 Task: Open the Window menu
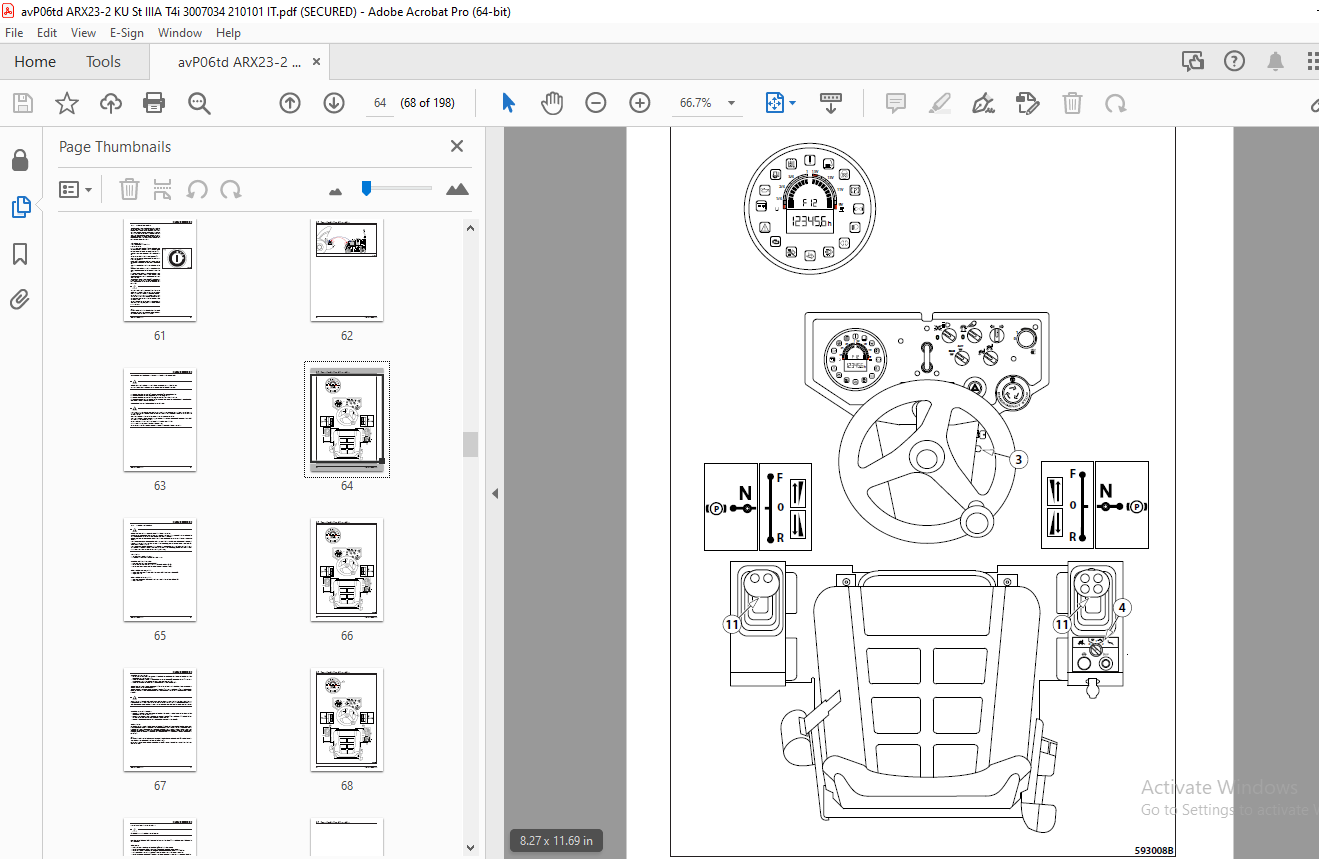180,33
